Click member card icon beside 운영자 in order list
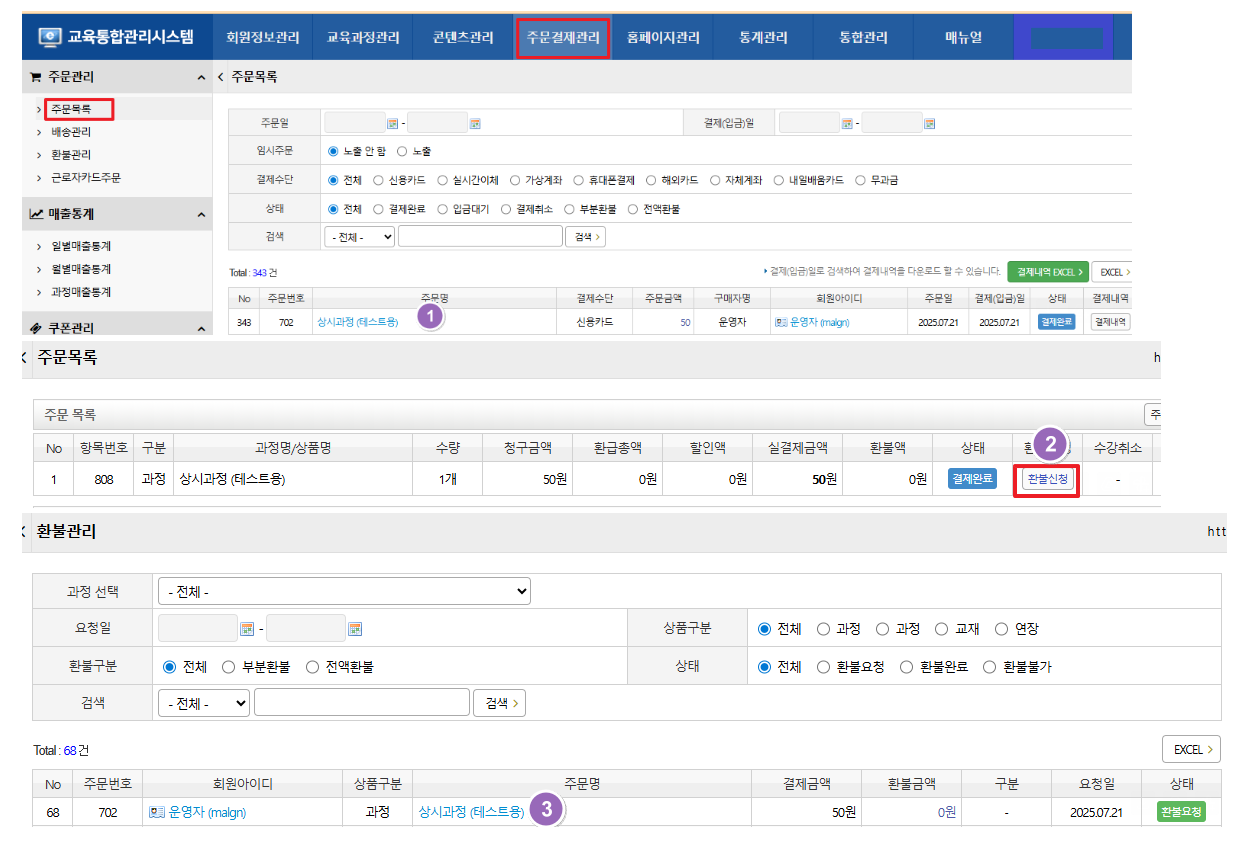 coord(781,322)
